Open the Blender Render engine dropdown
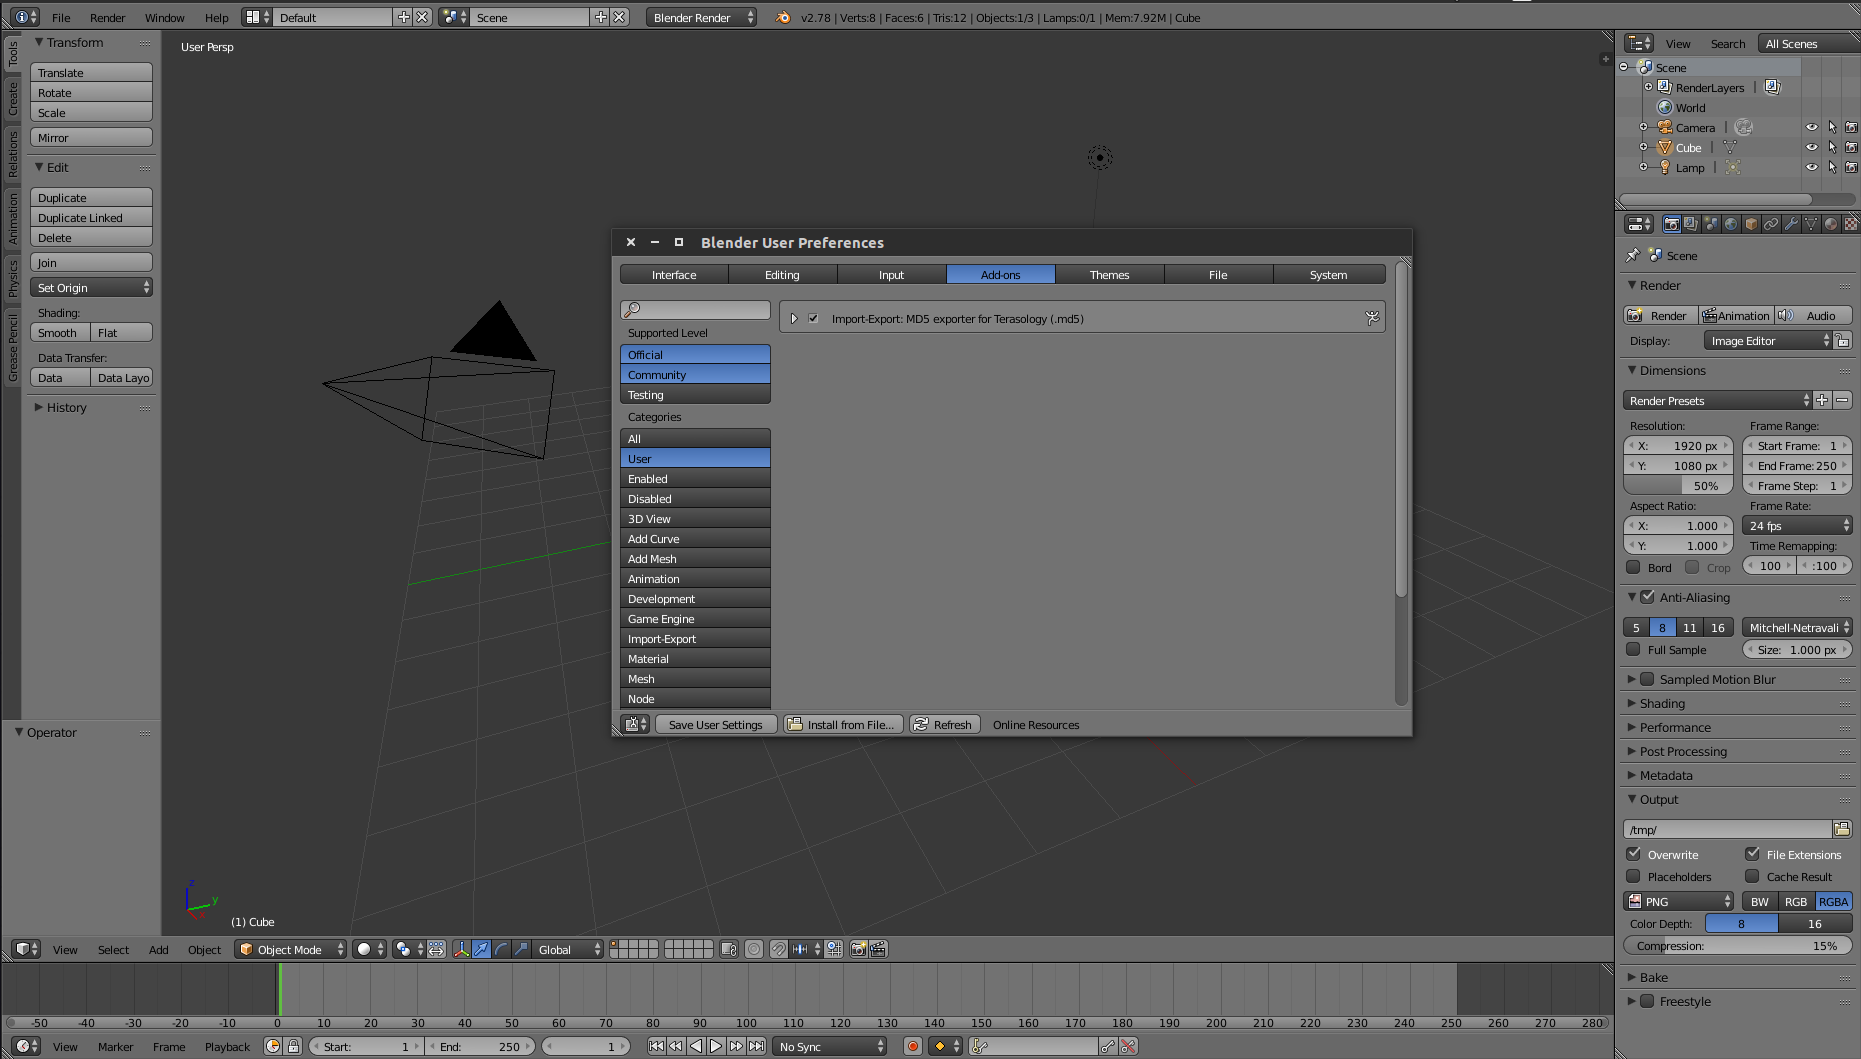 point(701,17)
